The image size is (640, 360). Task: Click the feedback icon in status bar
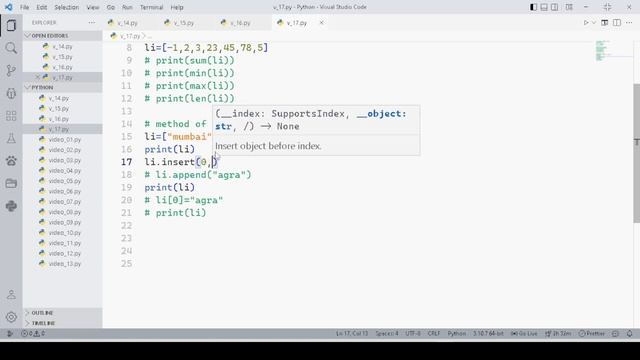coord(616,333)
